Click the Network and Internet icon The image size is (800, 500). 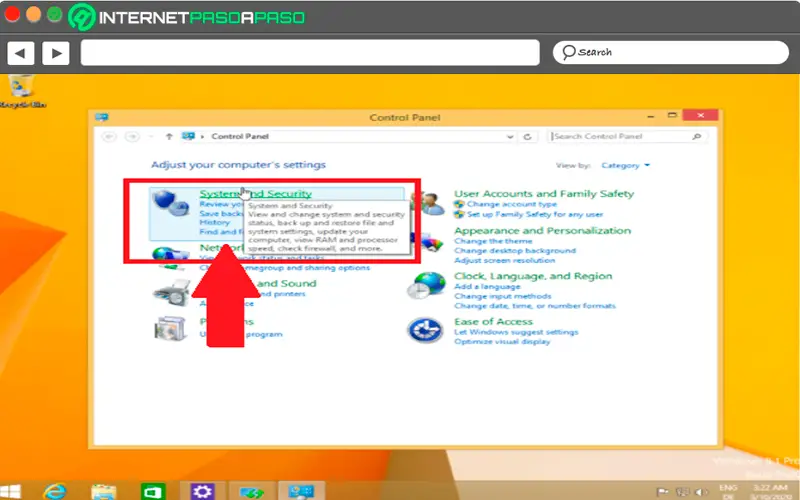click(x=171, y=257)
